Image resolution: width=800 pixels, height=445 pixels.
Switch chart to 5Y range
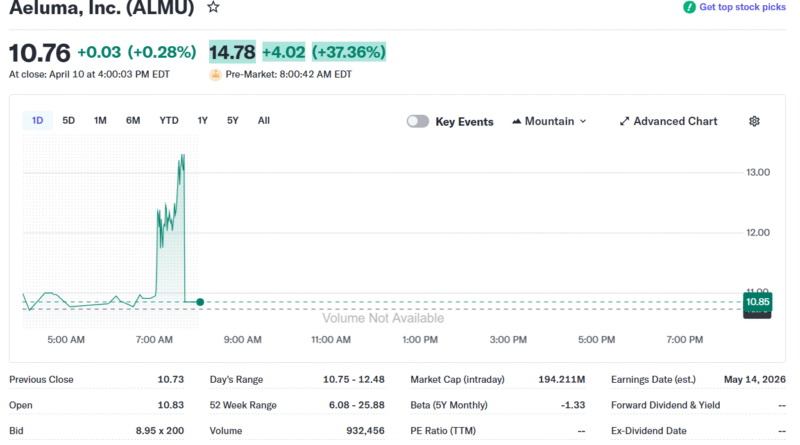[x=233, y=120]
